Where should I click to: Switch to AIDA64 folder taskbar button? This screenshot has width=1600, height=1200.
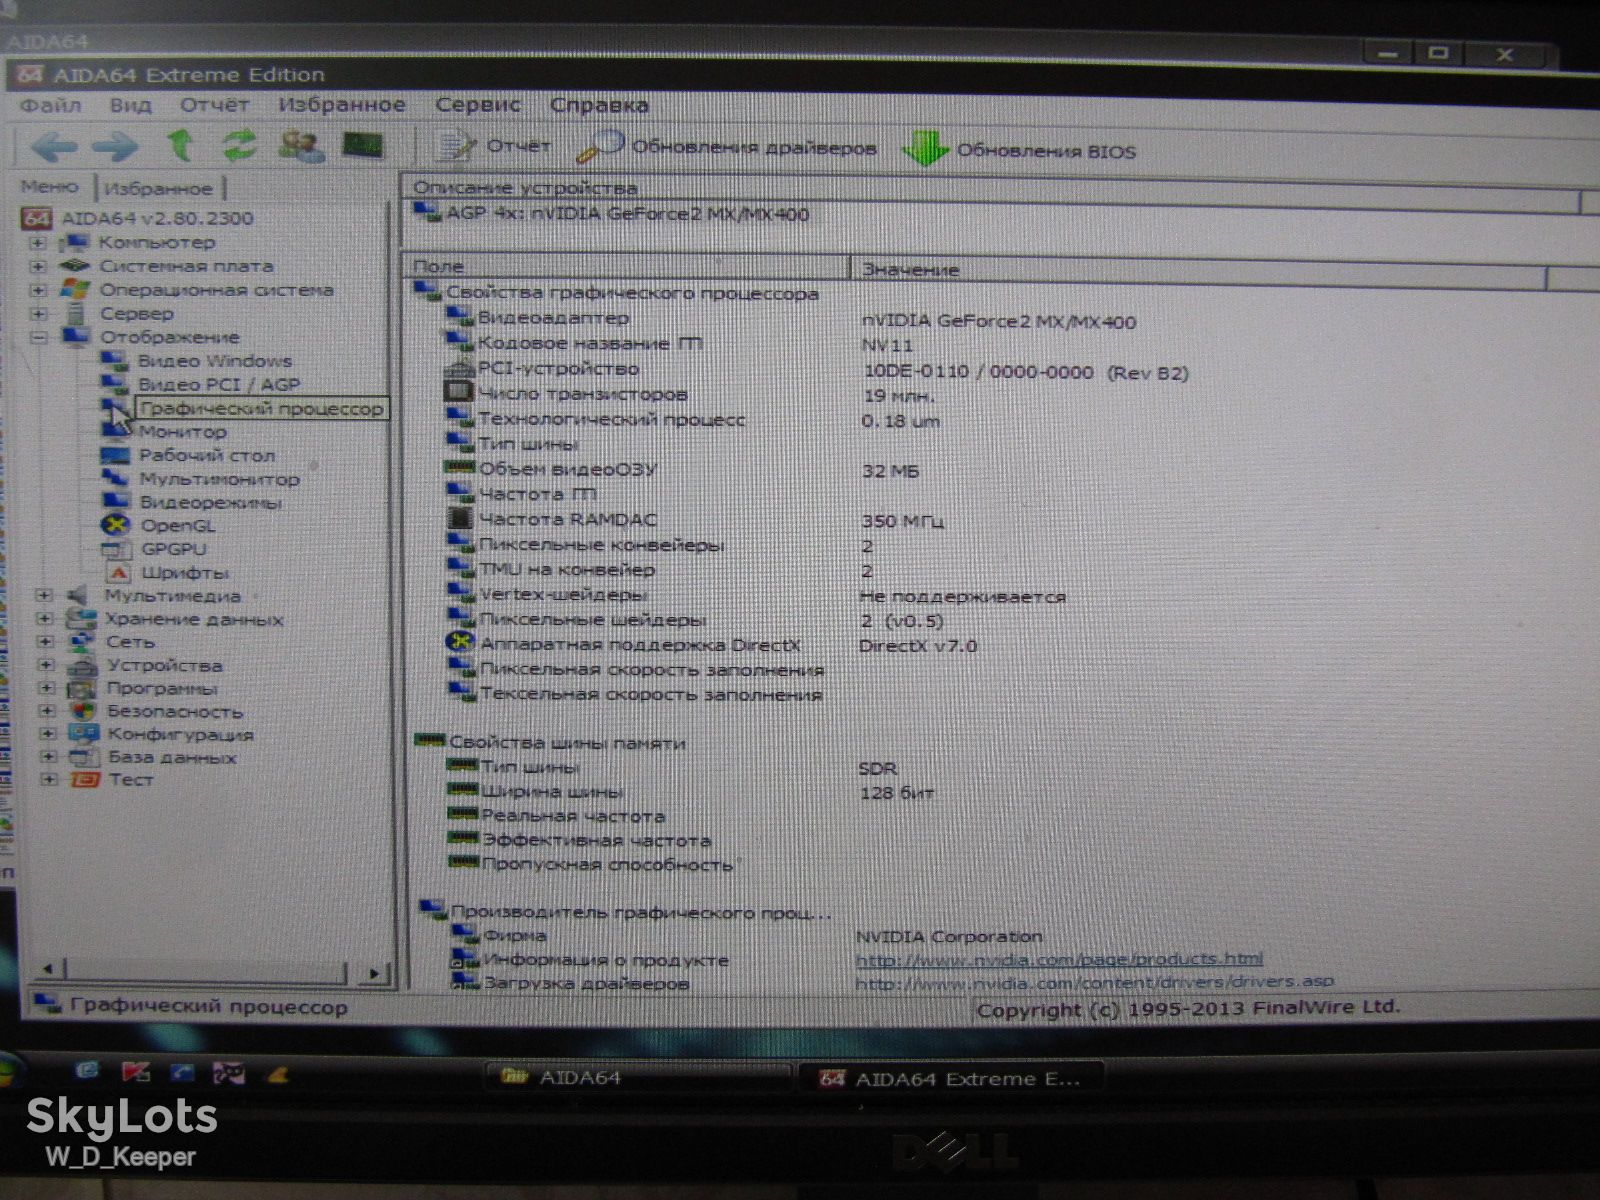[637, 1077]
